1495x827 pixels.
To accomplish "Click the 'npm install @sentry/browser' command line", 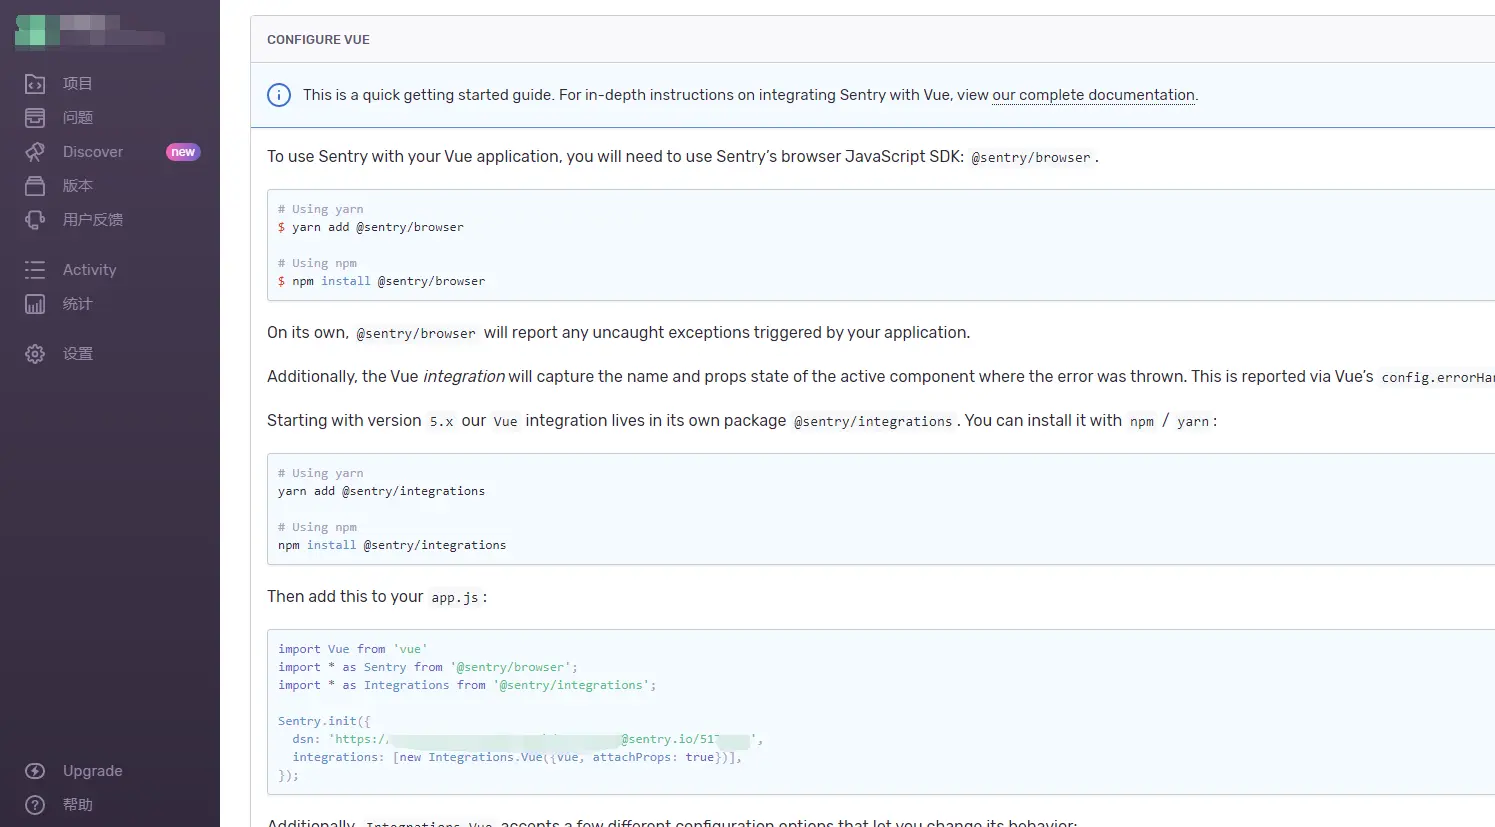I will tap(382, 281).
